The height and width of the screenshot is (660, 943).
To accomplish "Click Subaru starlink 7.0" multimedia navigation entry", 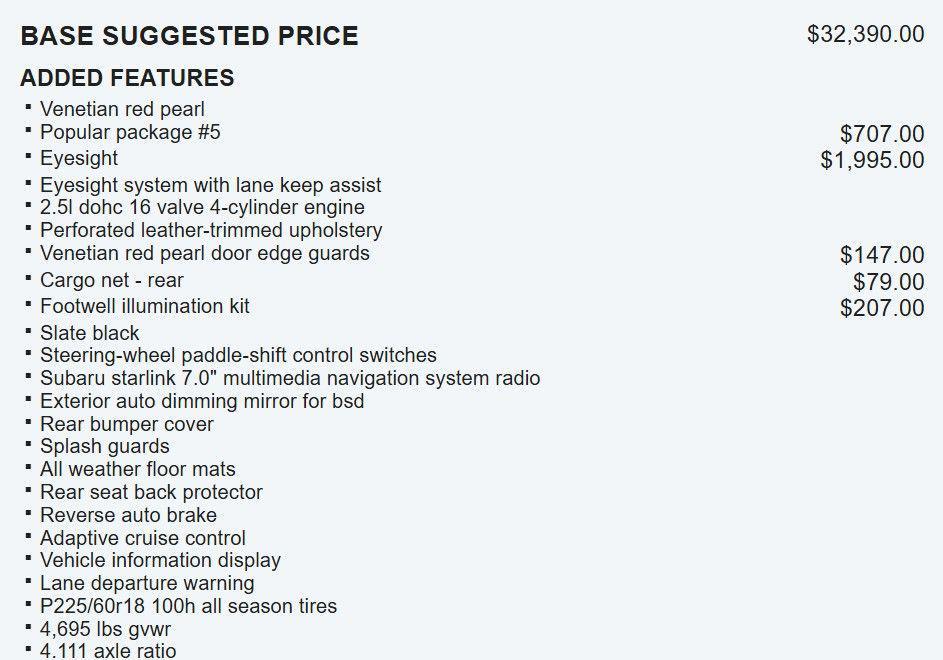I will point(290,378).
